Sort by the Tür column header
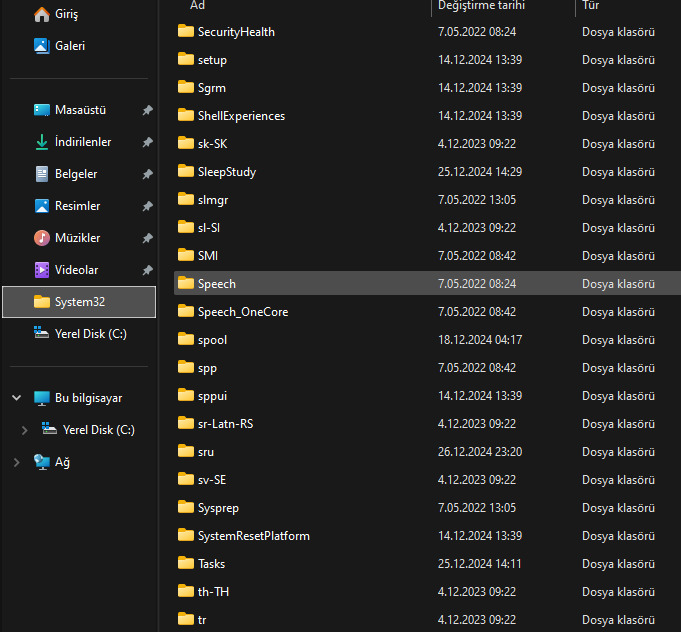 click(x=591, y=5)
